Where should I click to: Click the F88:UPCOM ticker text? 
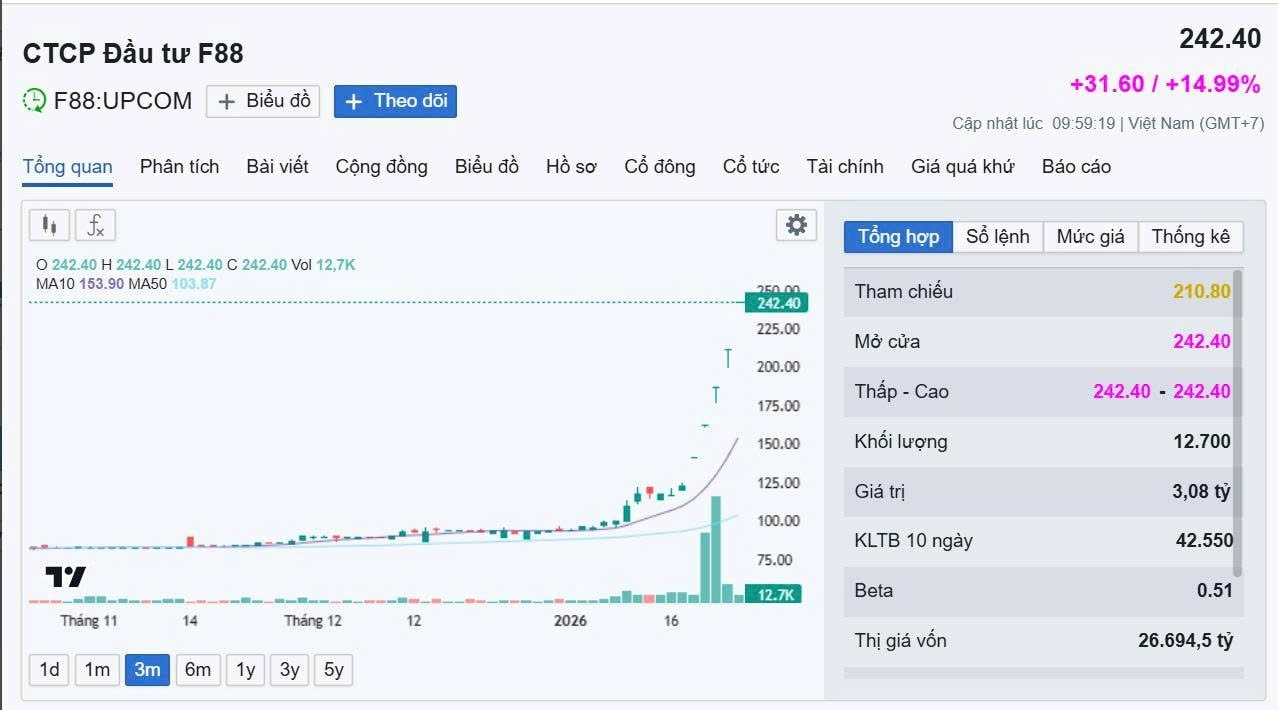pos(123,101)
